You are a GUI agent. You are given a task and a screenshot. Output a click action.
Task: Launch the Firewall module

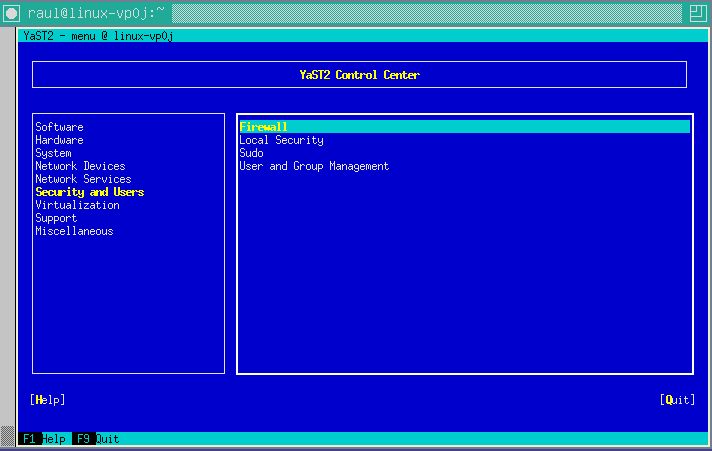click(465, 127)
